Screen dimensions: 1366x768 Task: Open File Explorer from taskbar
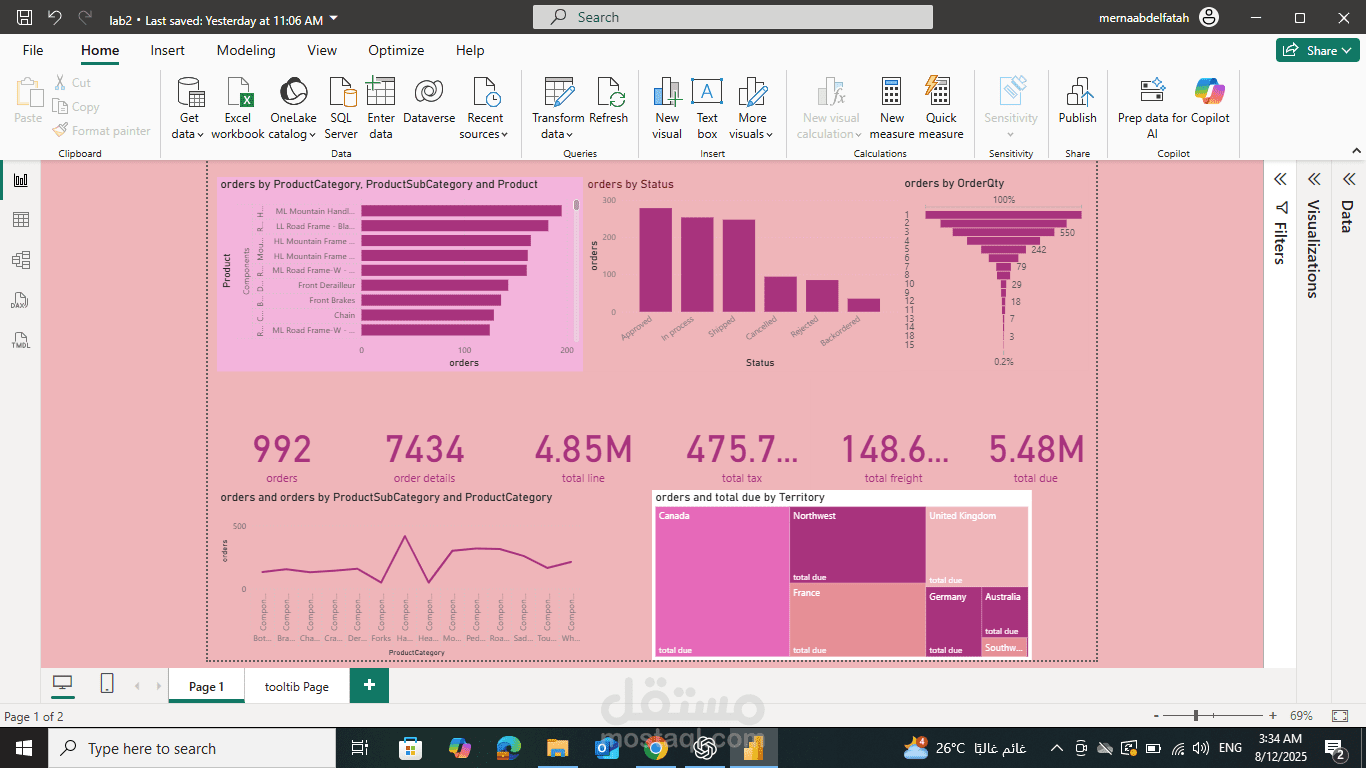point(558,748)
